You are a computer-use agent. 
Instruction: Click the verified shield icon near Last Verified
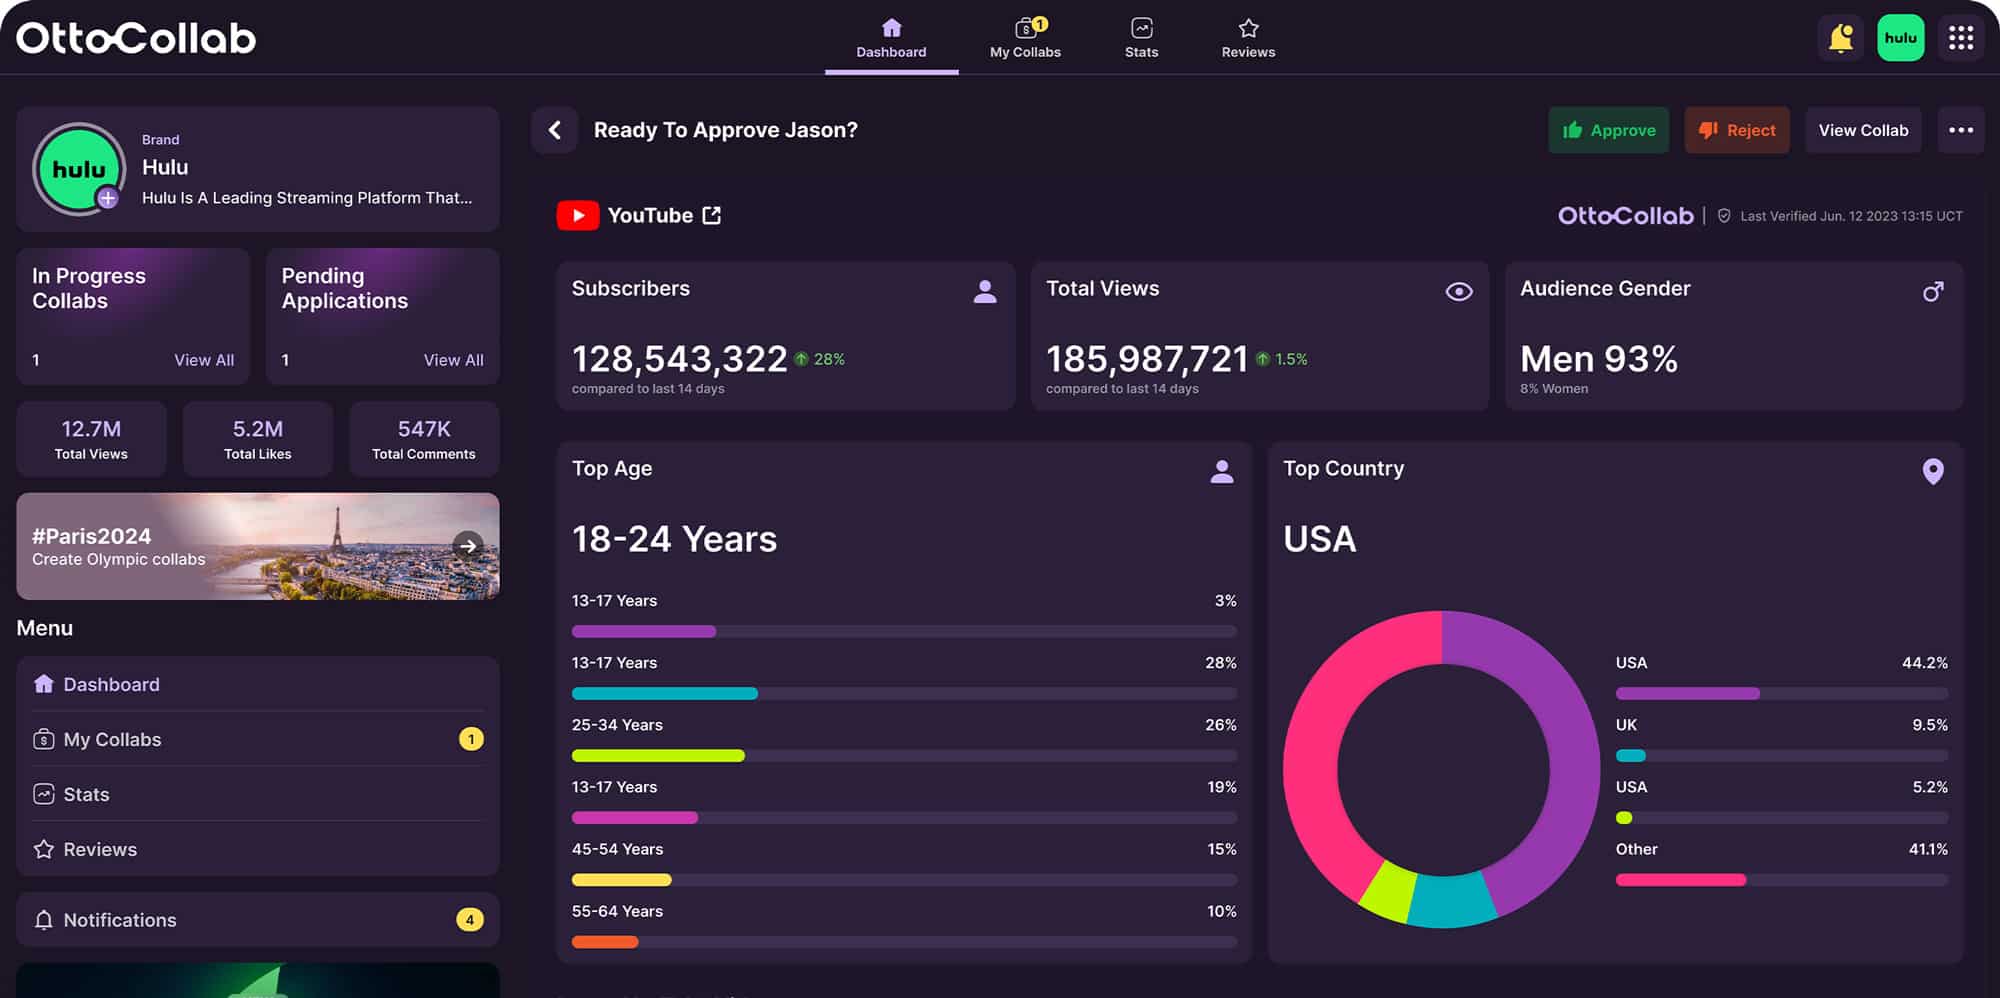tap(1724, 216)
